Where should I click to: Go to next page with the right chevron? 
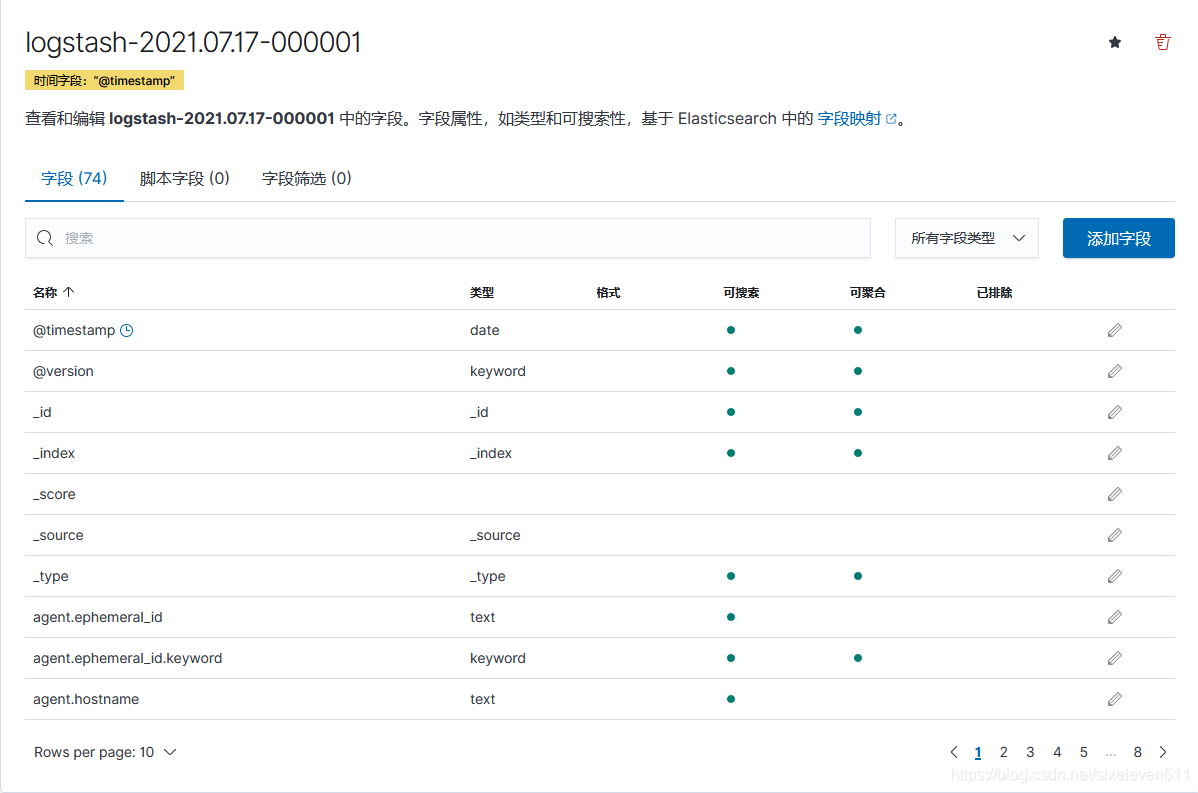(1163, 751)
